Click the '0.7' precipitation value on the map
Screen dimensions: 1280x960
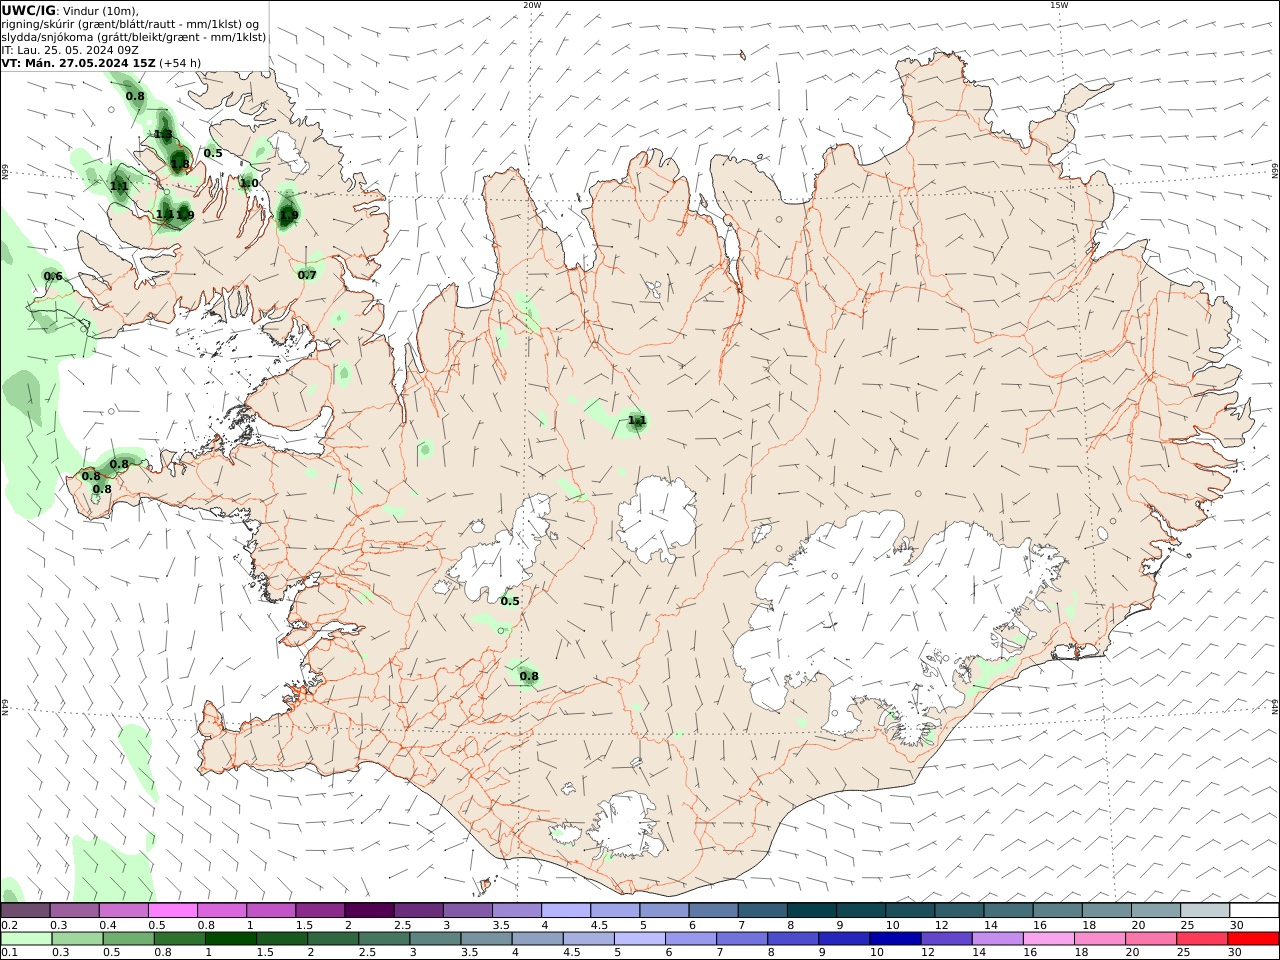point(307,275)
